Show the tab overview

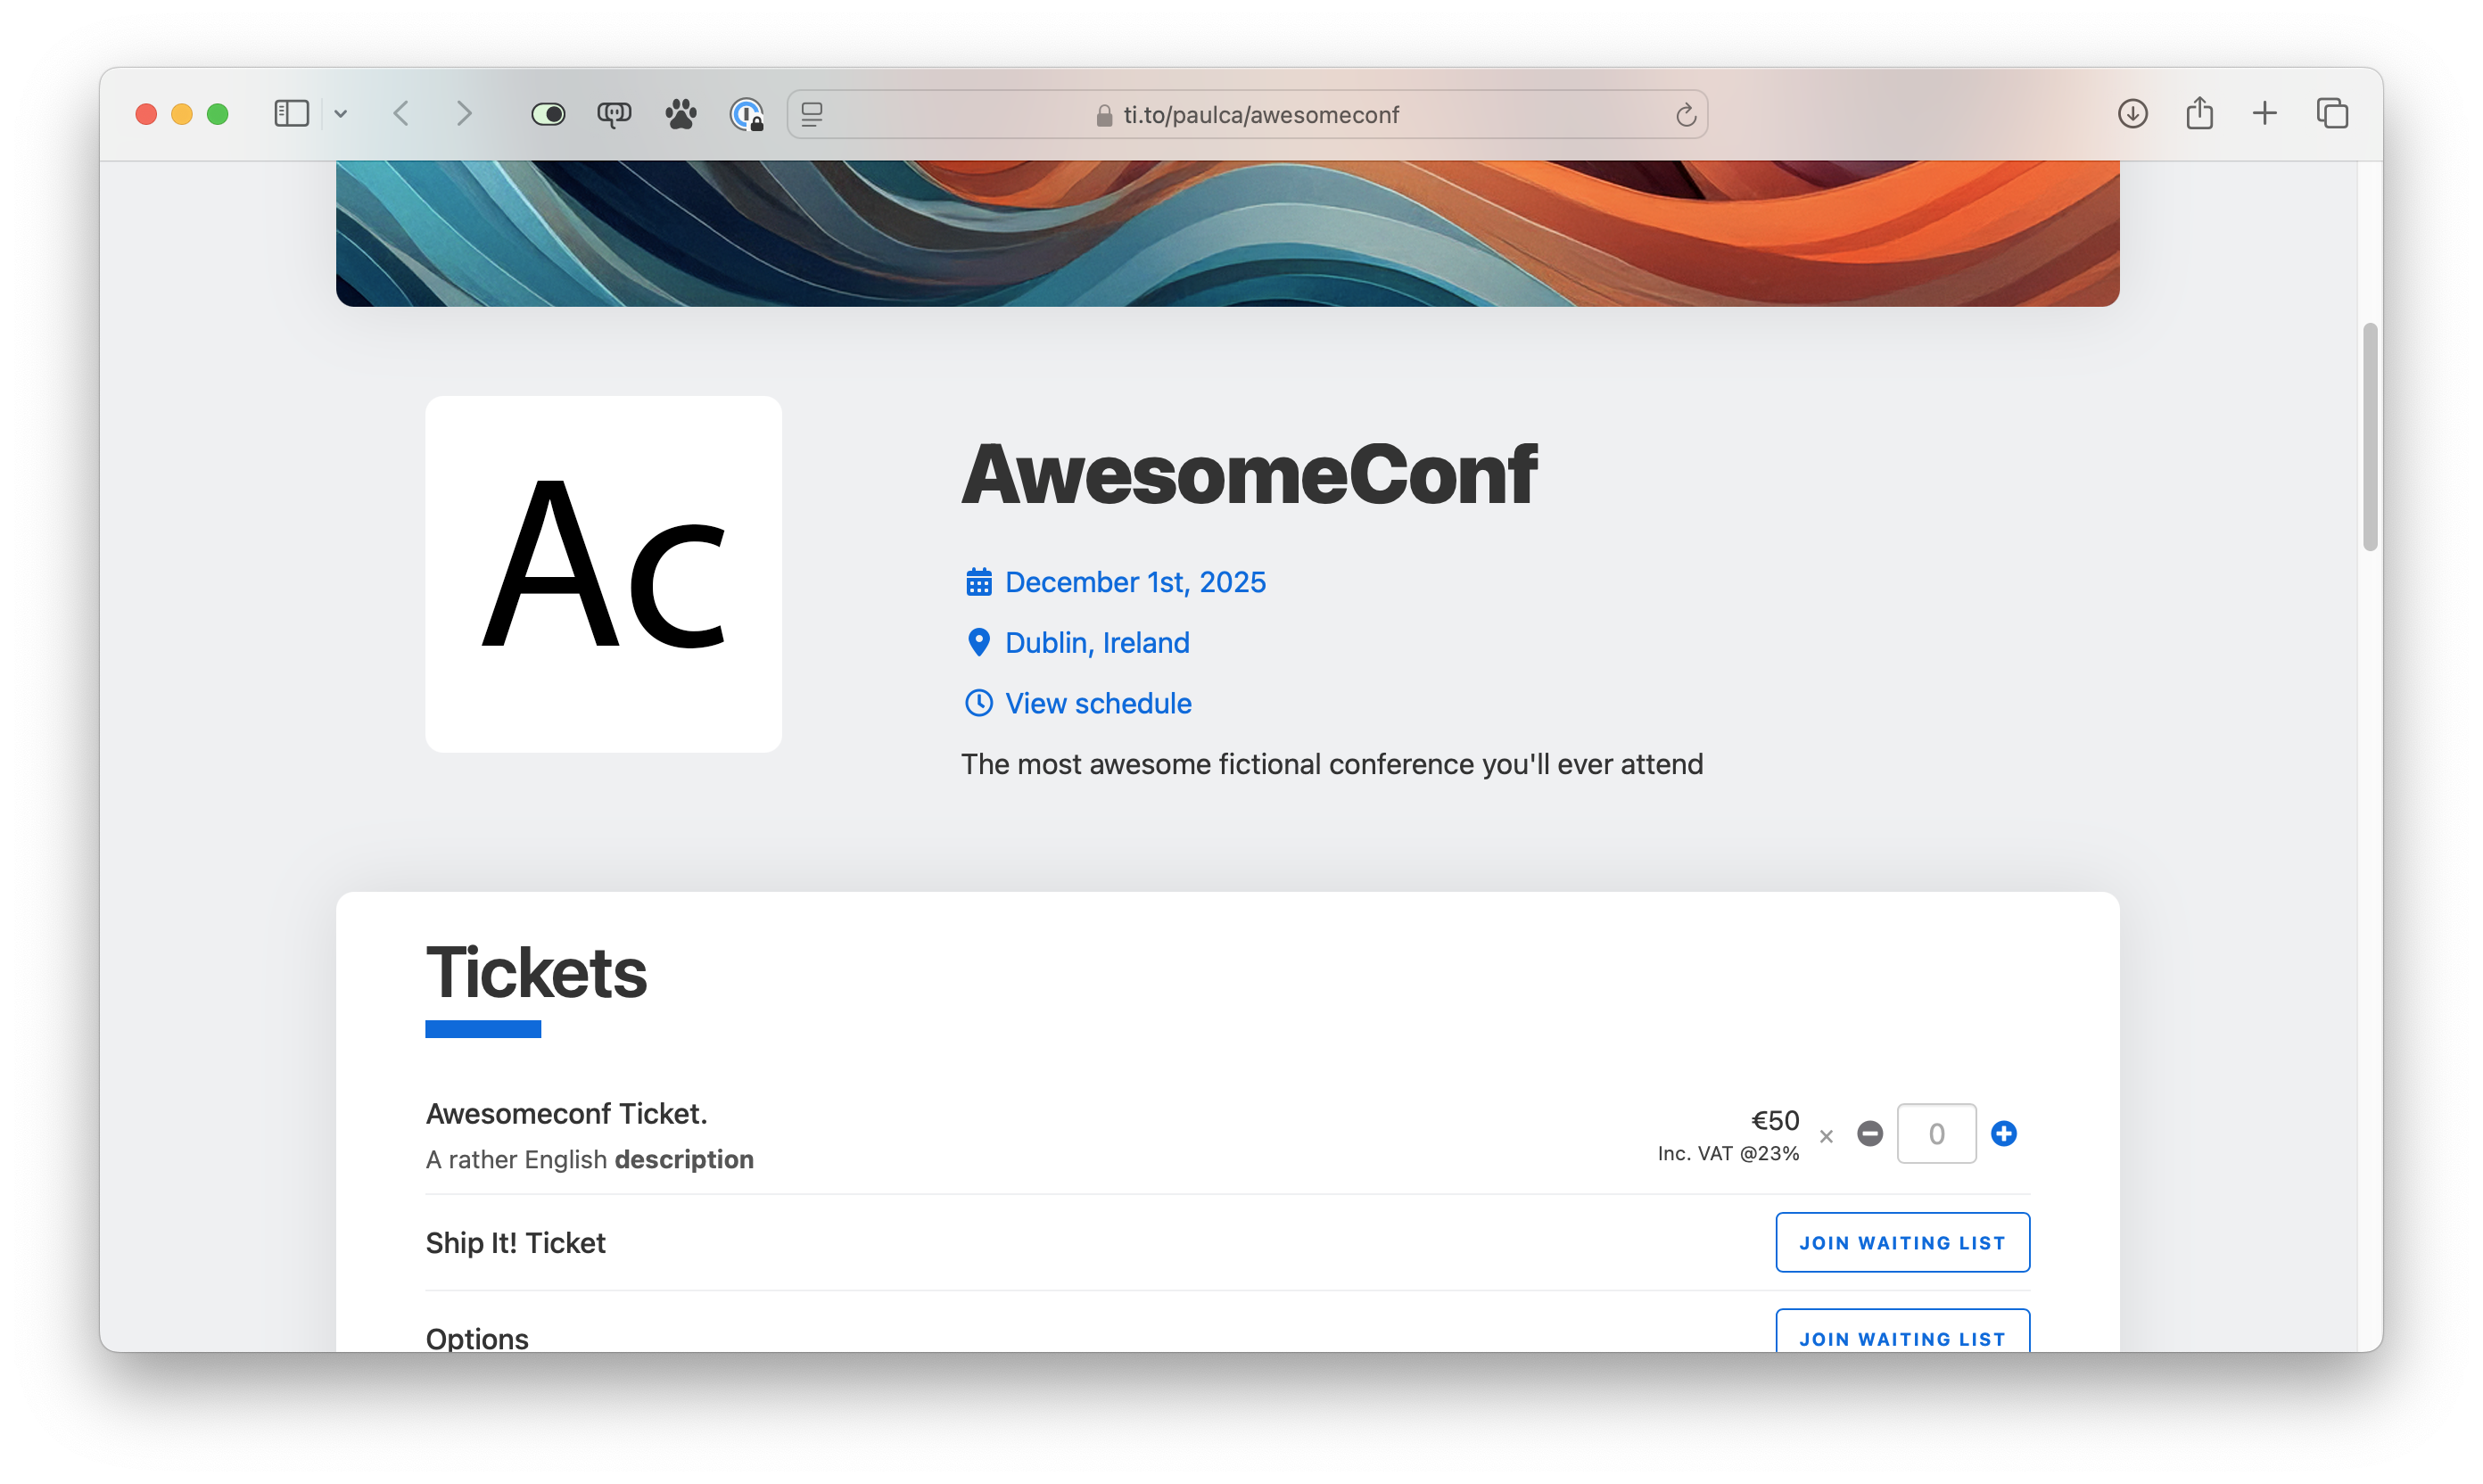2332,114
